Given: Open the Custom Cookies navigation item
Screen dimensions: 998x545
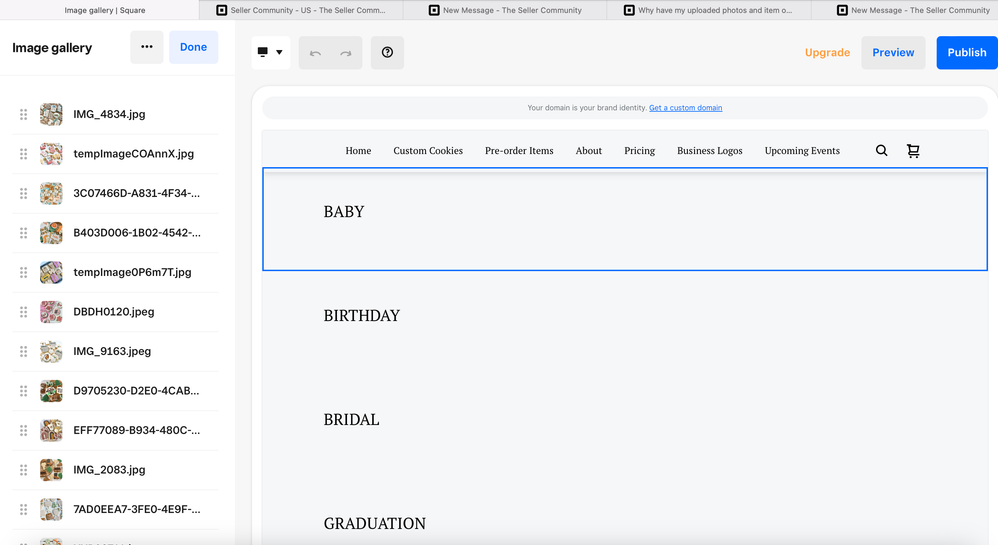Looking at the screenshot, I should pos(428,151).
